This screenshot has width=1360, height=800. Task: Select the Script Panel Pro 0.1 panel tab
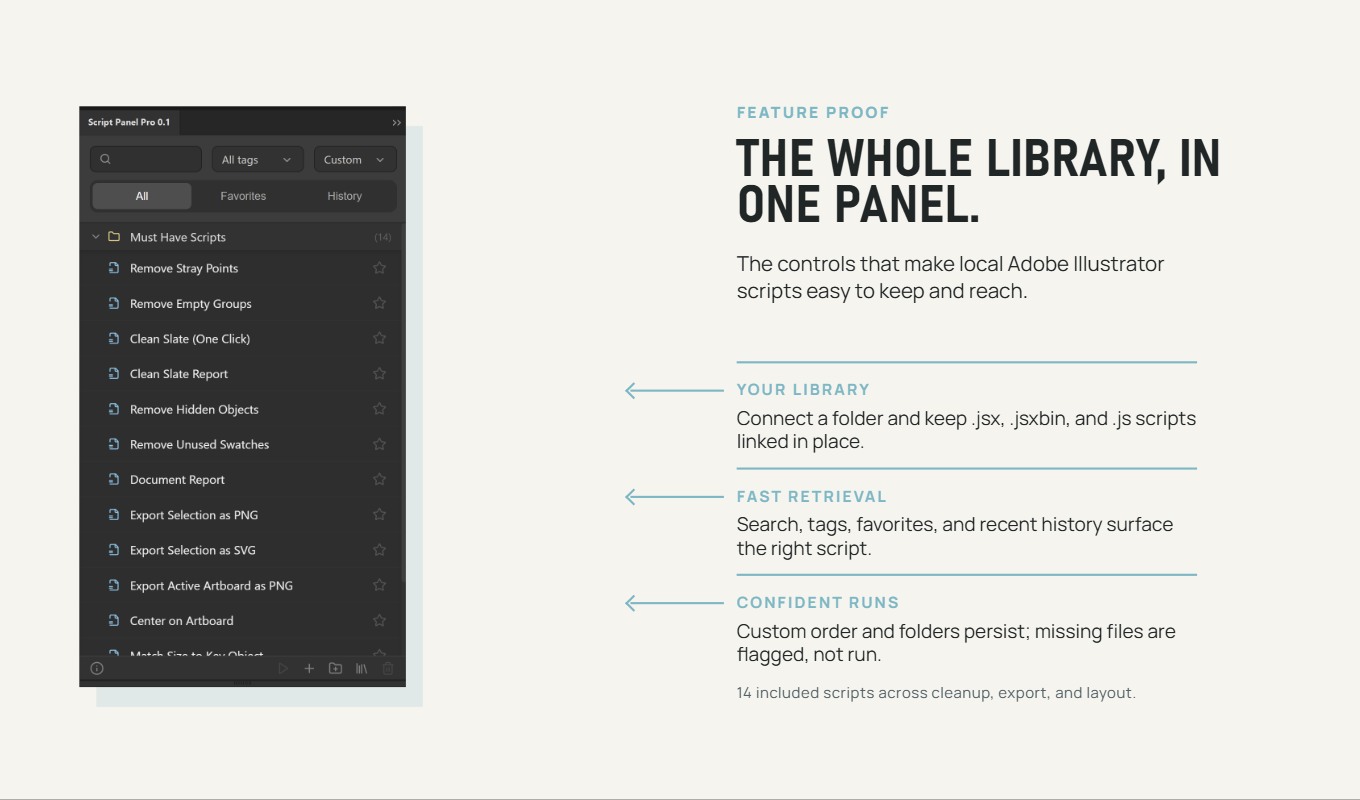click(129, 122)
